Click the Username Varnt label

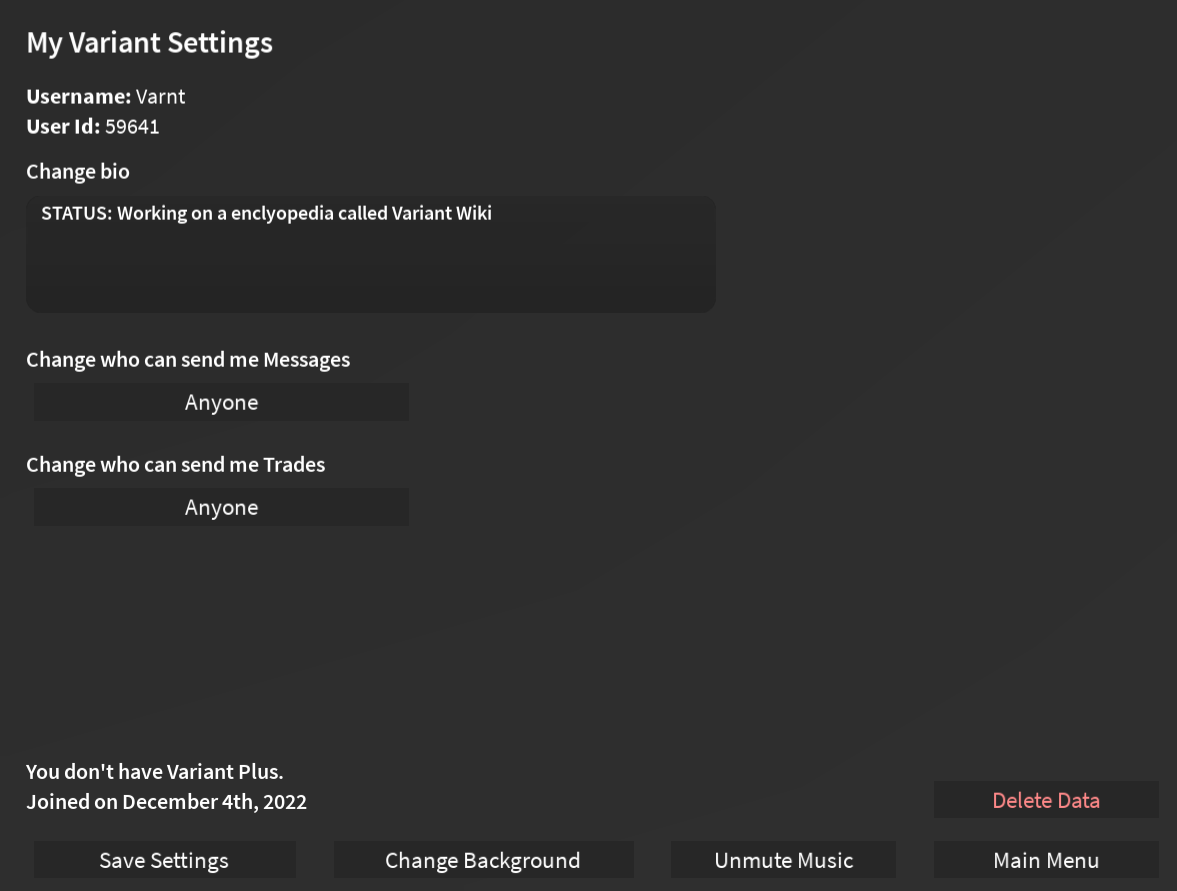[105, 96]
